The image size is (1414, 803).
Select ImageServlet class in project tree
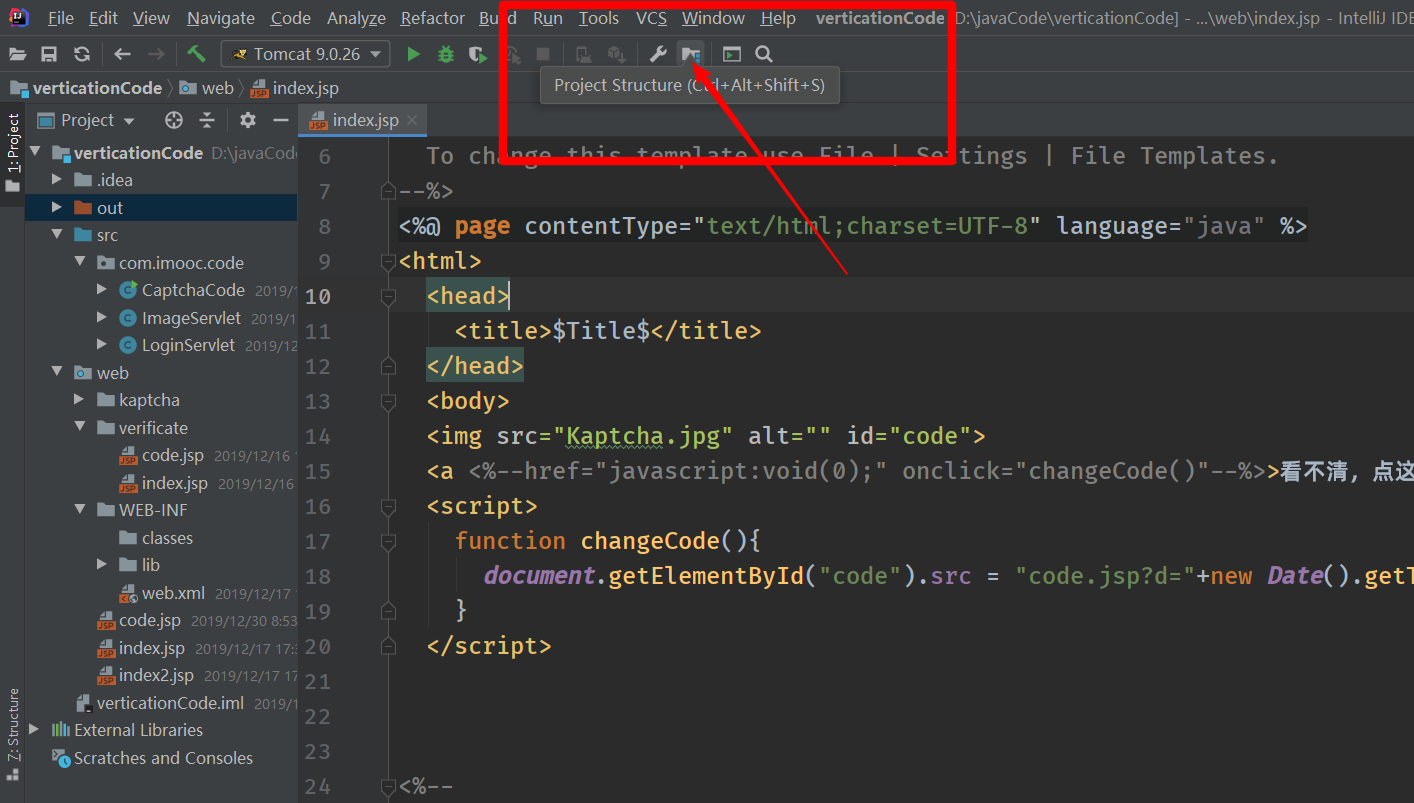(191, 318)
